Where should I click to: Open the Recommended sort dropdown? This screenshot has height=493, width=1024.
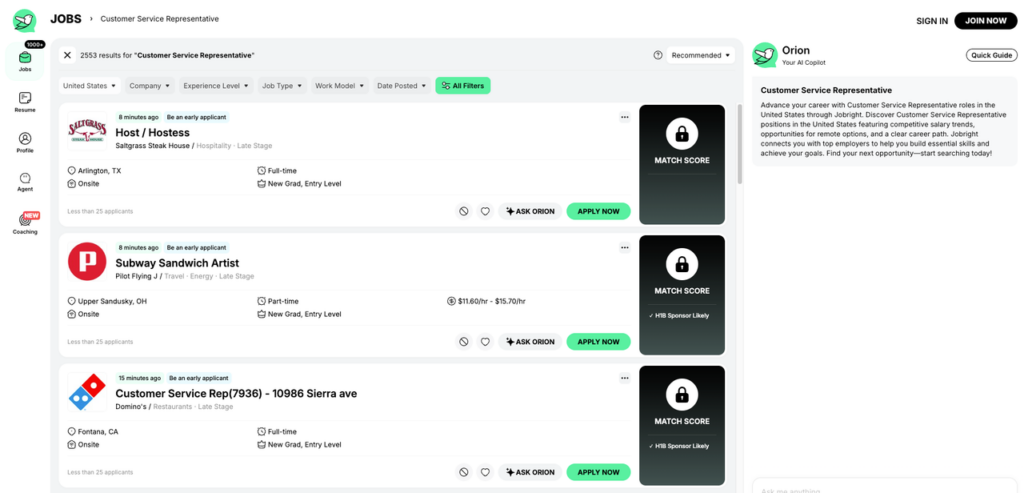pyautogui.click(x=700, y=56)
